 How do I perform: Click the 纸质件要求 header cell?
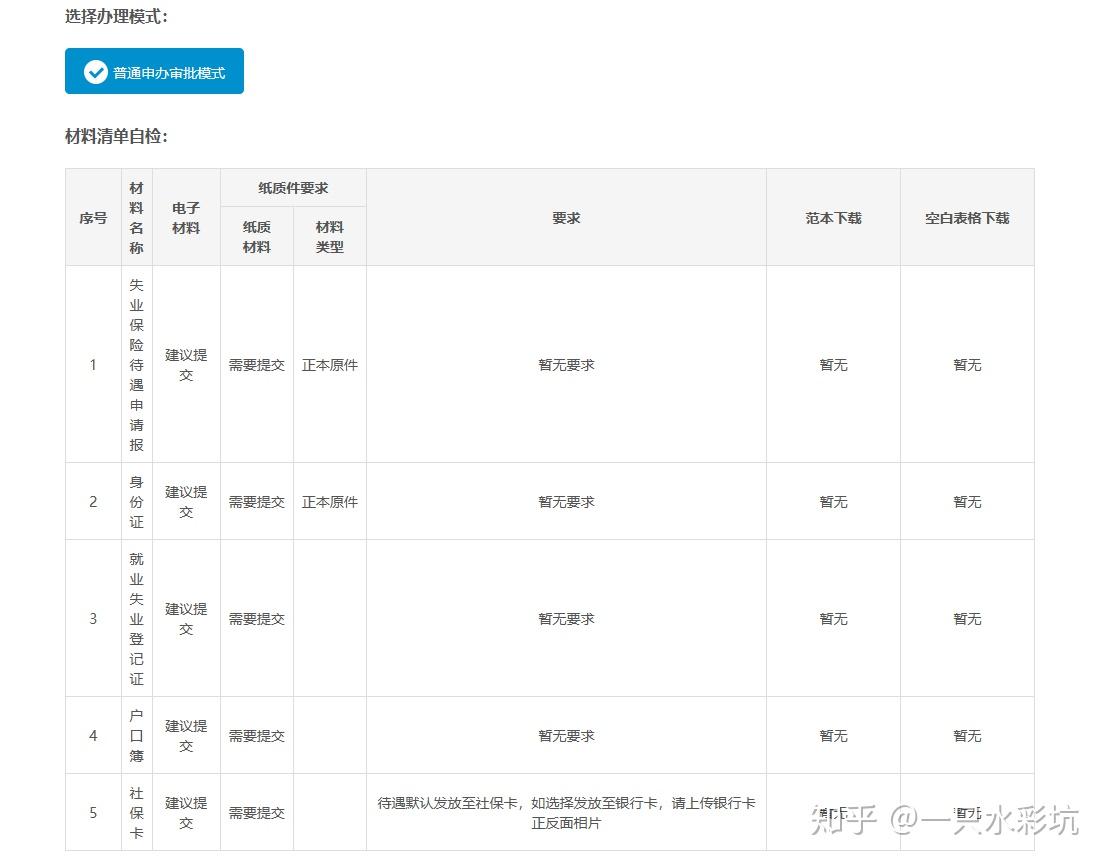pos(293,188)
